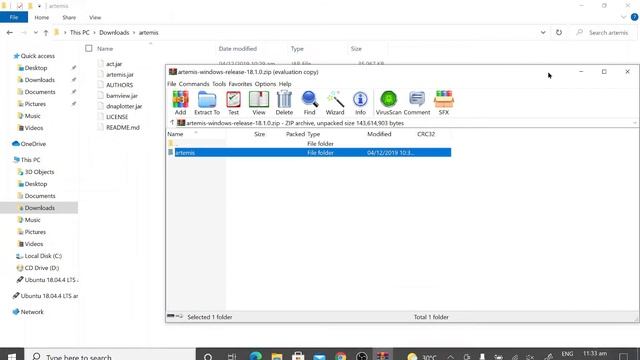This screenshot has width=640, height=360.
Task: Open the recent locations dropdown arrow
Action: (36, 33)
